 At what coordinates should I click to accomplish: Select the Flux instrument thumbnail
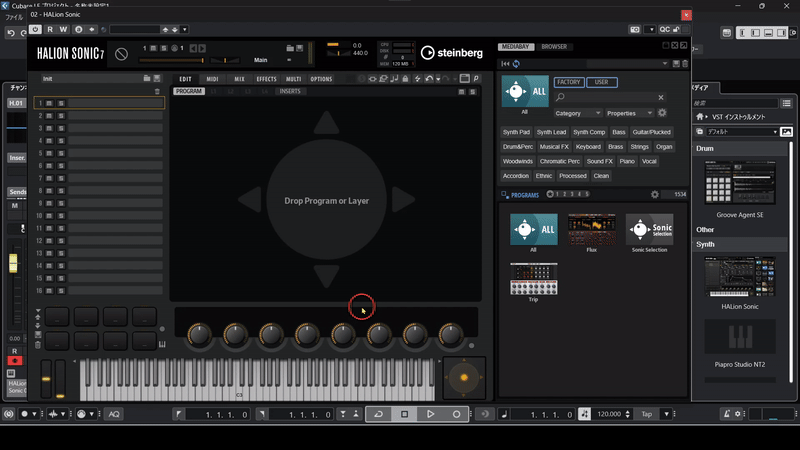[x=591, y=230]
